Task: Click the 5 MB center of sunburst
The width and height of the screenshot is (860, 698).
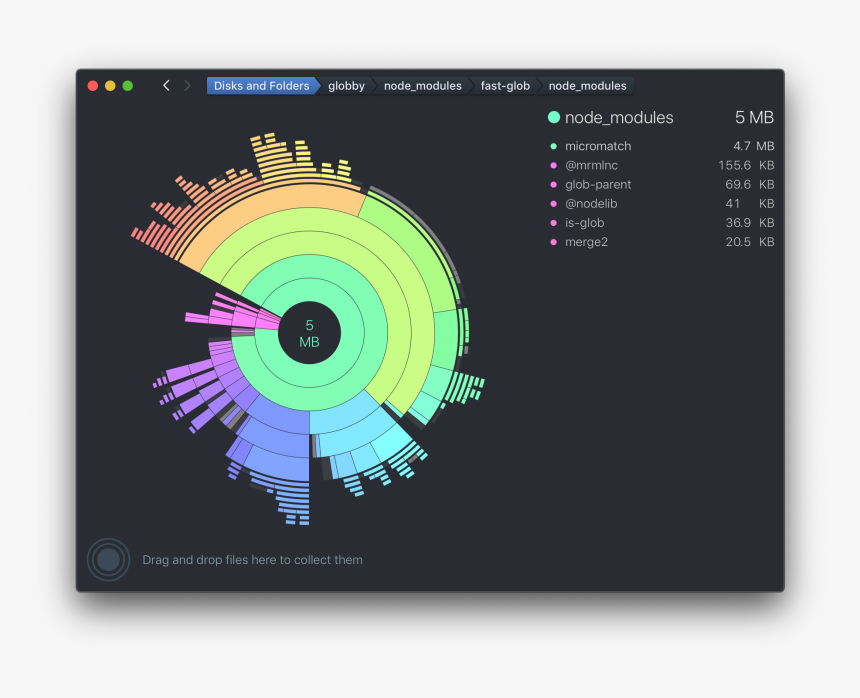Action: pyautogui.click(x=309, y=333)
